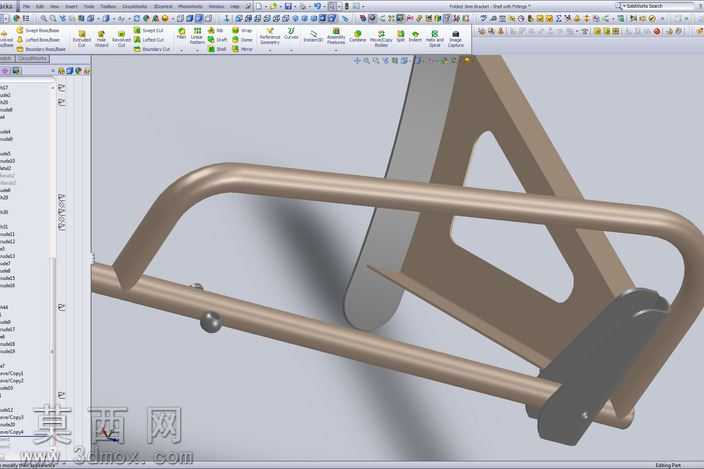Create a Helix and Spiral
This screenshot has height=469, width=704.
(x=435, y=39)
